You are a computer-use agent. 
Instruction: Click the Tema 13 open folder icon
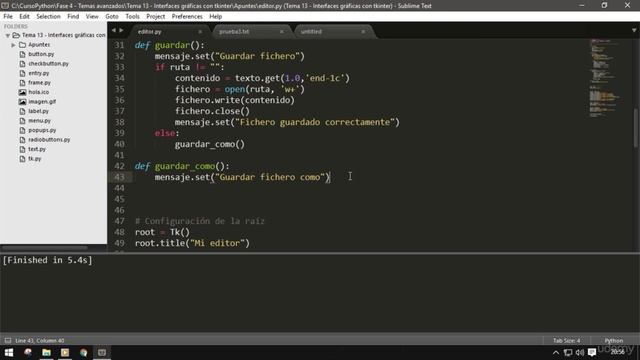point(16,35)
